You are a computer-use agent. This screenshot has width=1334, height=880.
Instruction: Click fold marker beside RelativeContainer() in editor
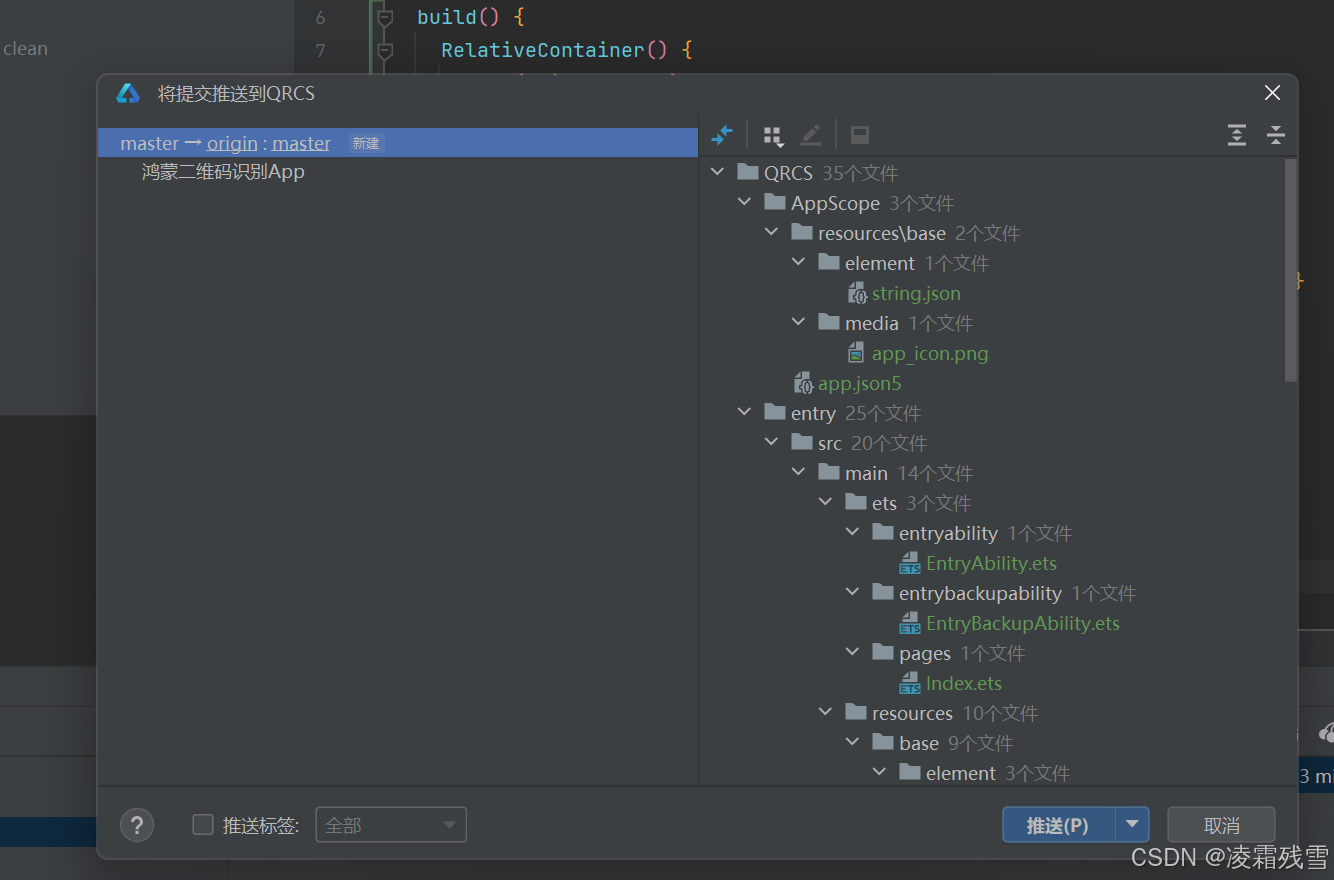point(385,49)
